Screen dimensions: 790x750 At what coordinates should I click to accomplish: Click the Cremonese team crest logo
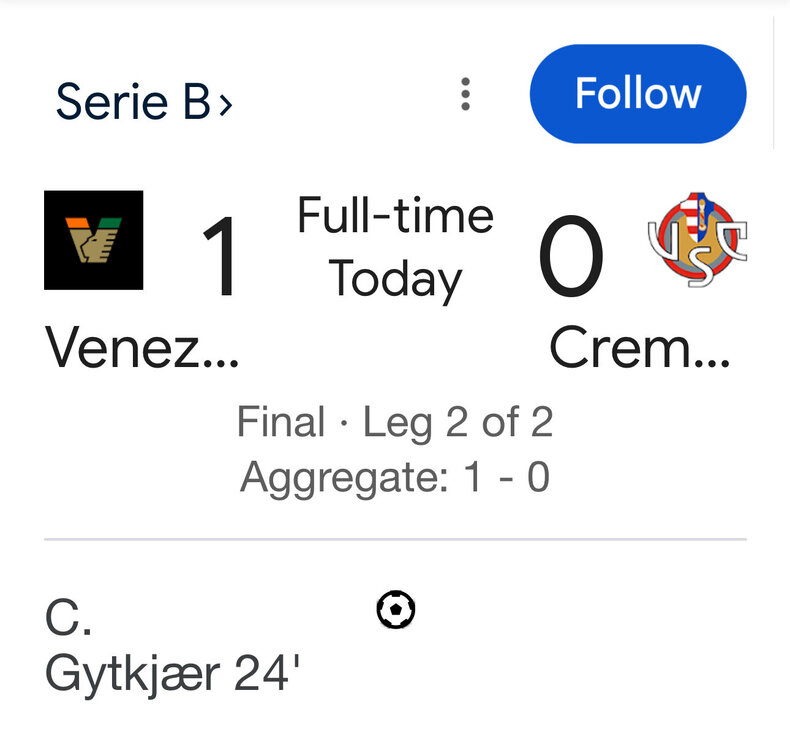(x=697, y=240)
